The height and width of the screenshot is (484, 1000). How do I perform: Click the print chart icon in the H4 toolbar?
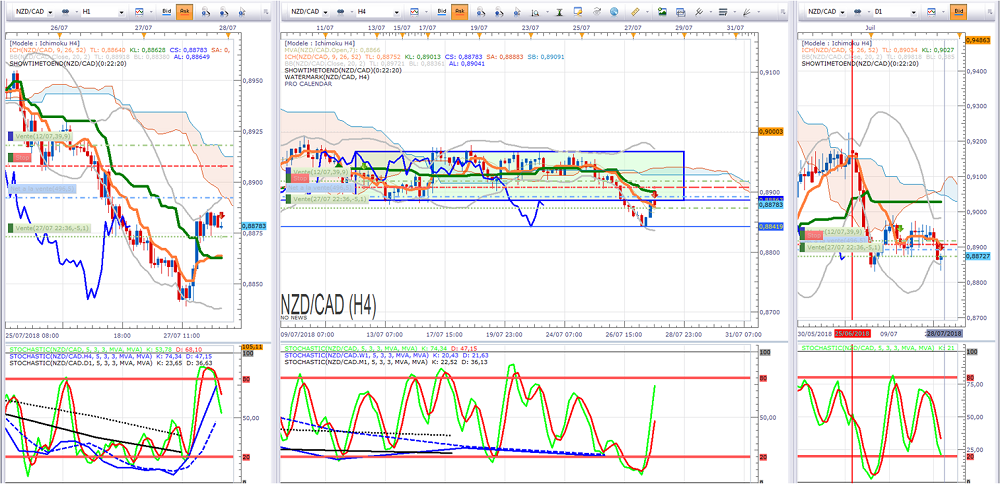click(x=680, y=12)
